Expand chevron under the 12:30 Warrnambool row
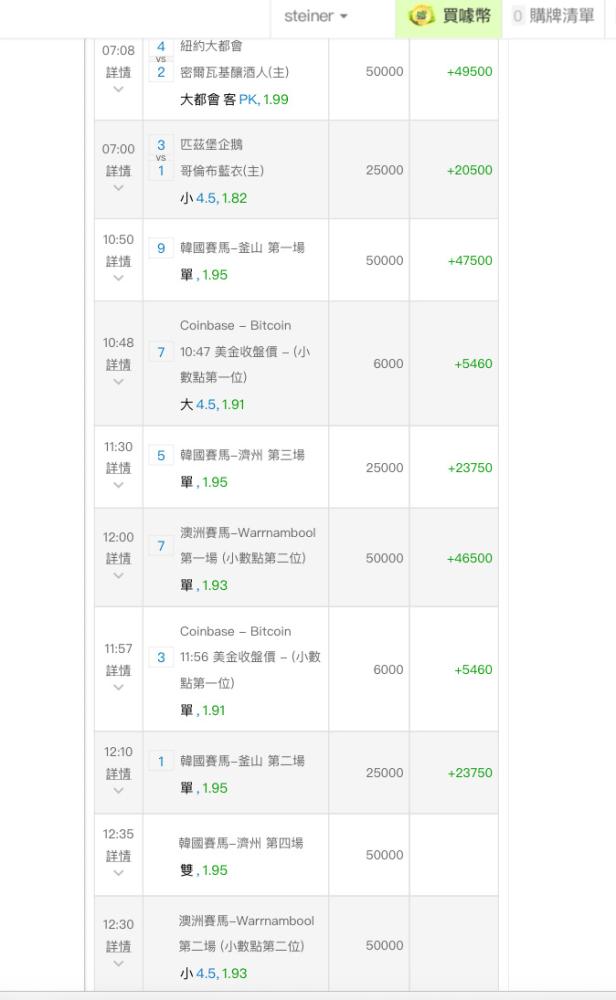616x1000 pixels. click(118, 963)
